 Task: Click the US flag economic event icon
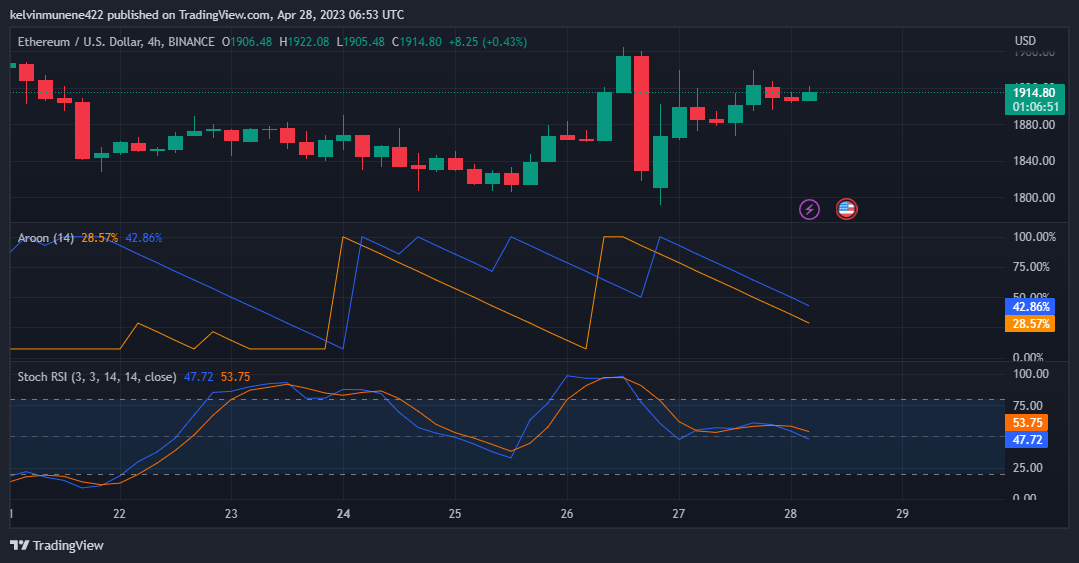(x=846, y=209)
